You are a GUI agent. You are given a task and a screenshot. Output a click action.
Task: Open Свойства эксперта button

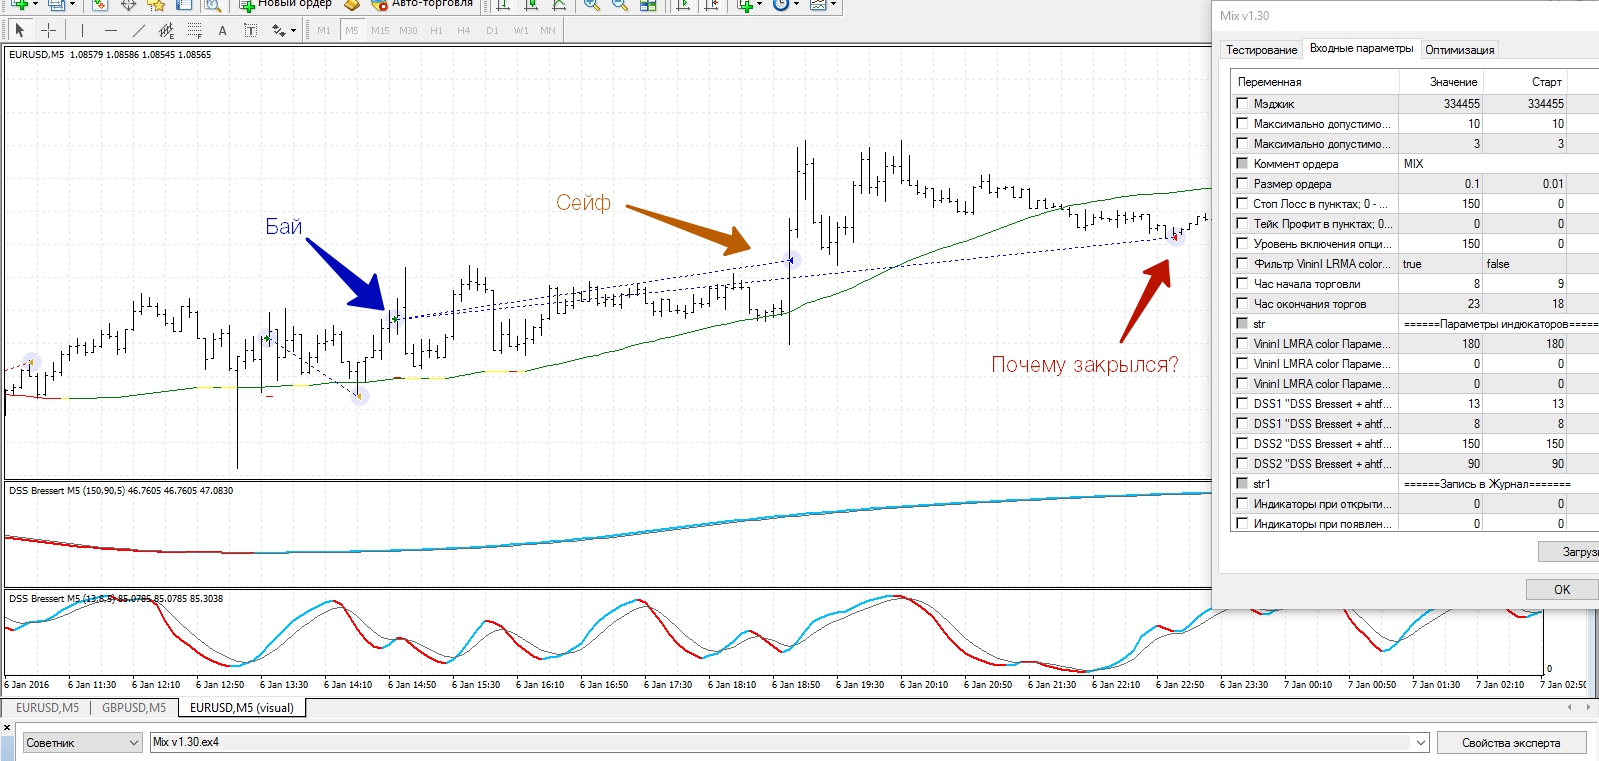[x=1511, y=743]
